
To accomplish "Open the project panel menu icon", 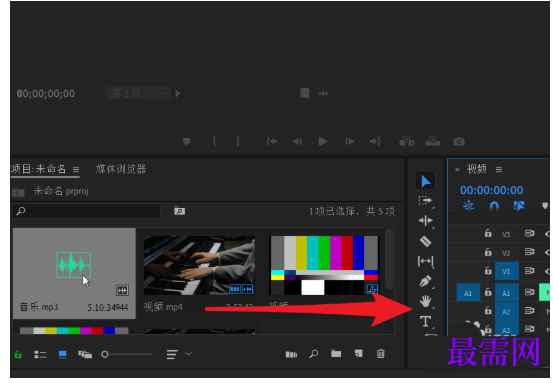I will (76, 169).
